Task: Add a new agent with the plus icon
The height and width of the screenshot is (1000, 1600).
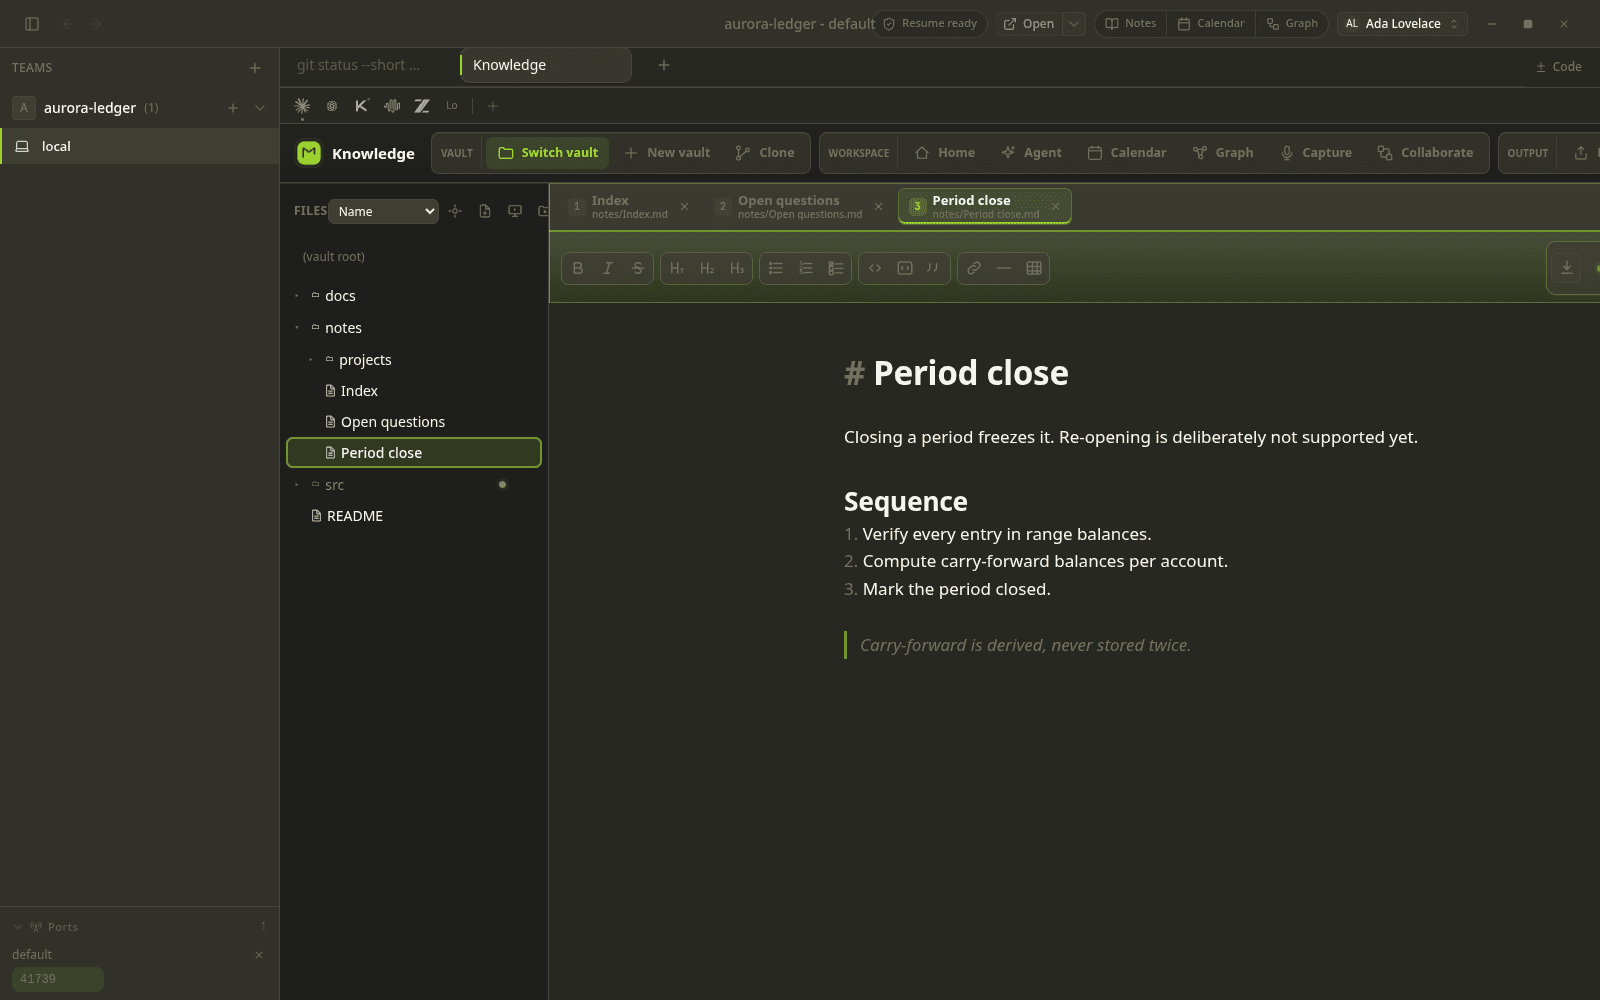Action: pos(492,106)
